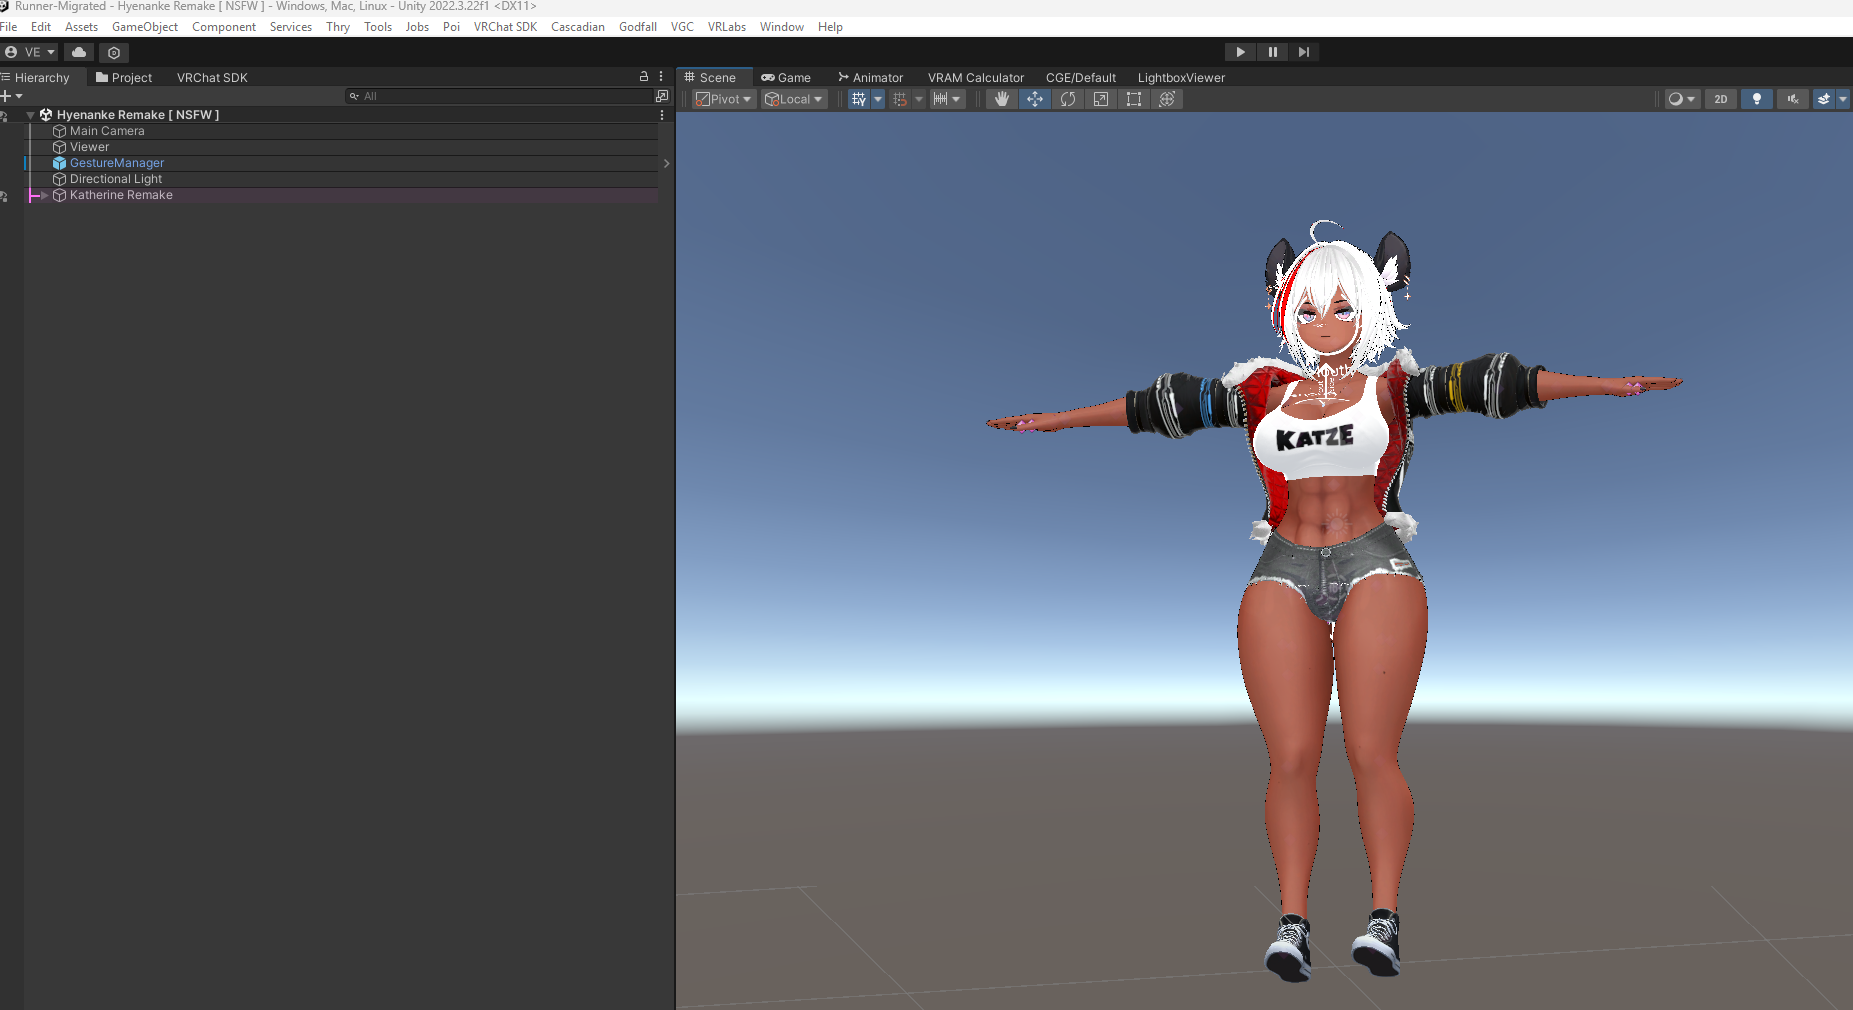Open the VE account dropdown

(30, 52)
